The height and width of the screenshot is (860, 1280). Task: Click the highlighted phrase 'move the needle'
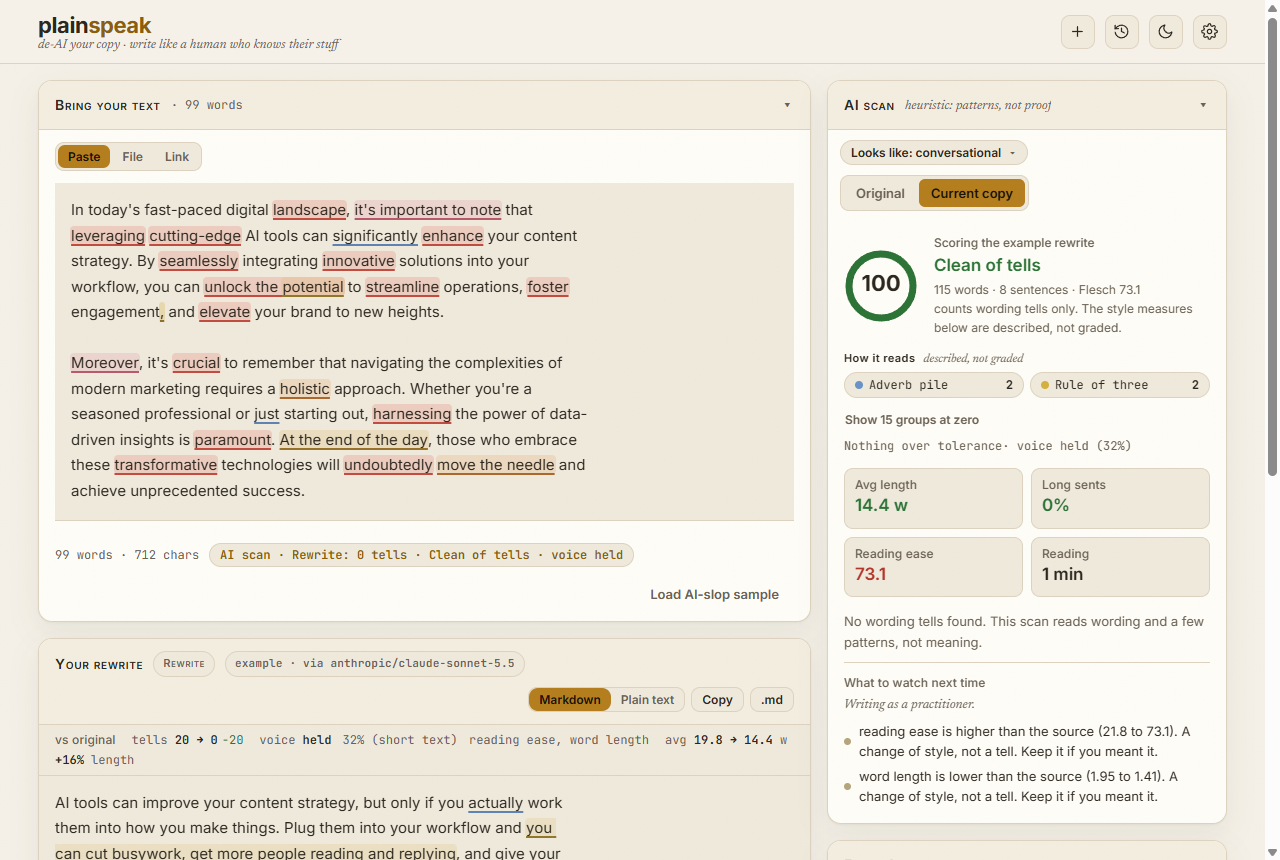496,465
